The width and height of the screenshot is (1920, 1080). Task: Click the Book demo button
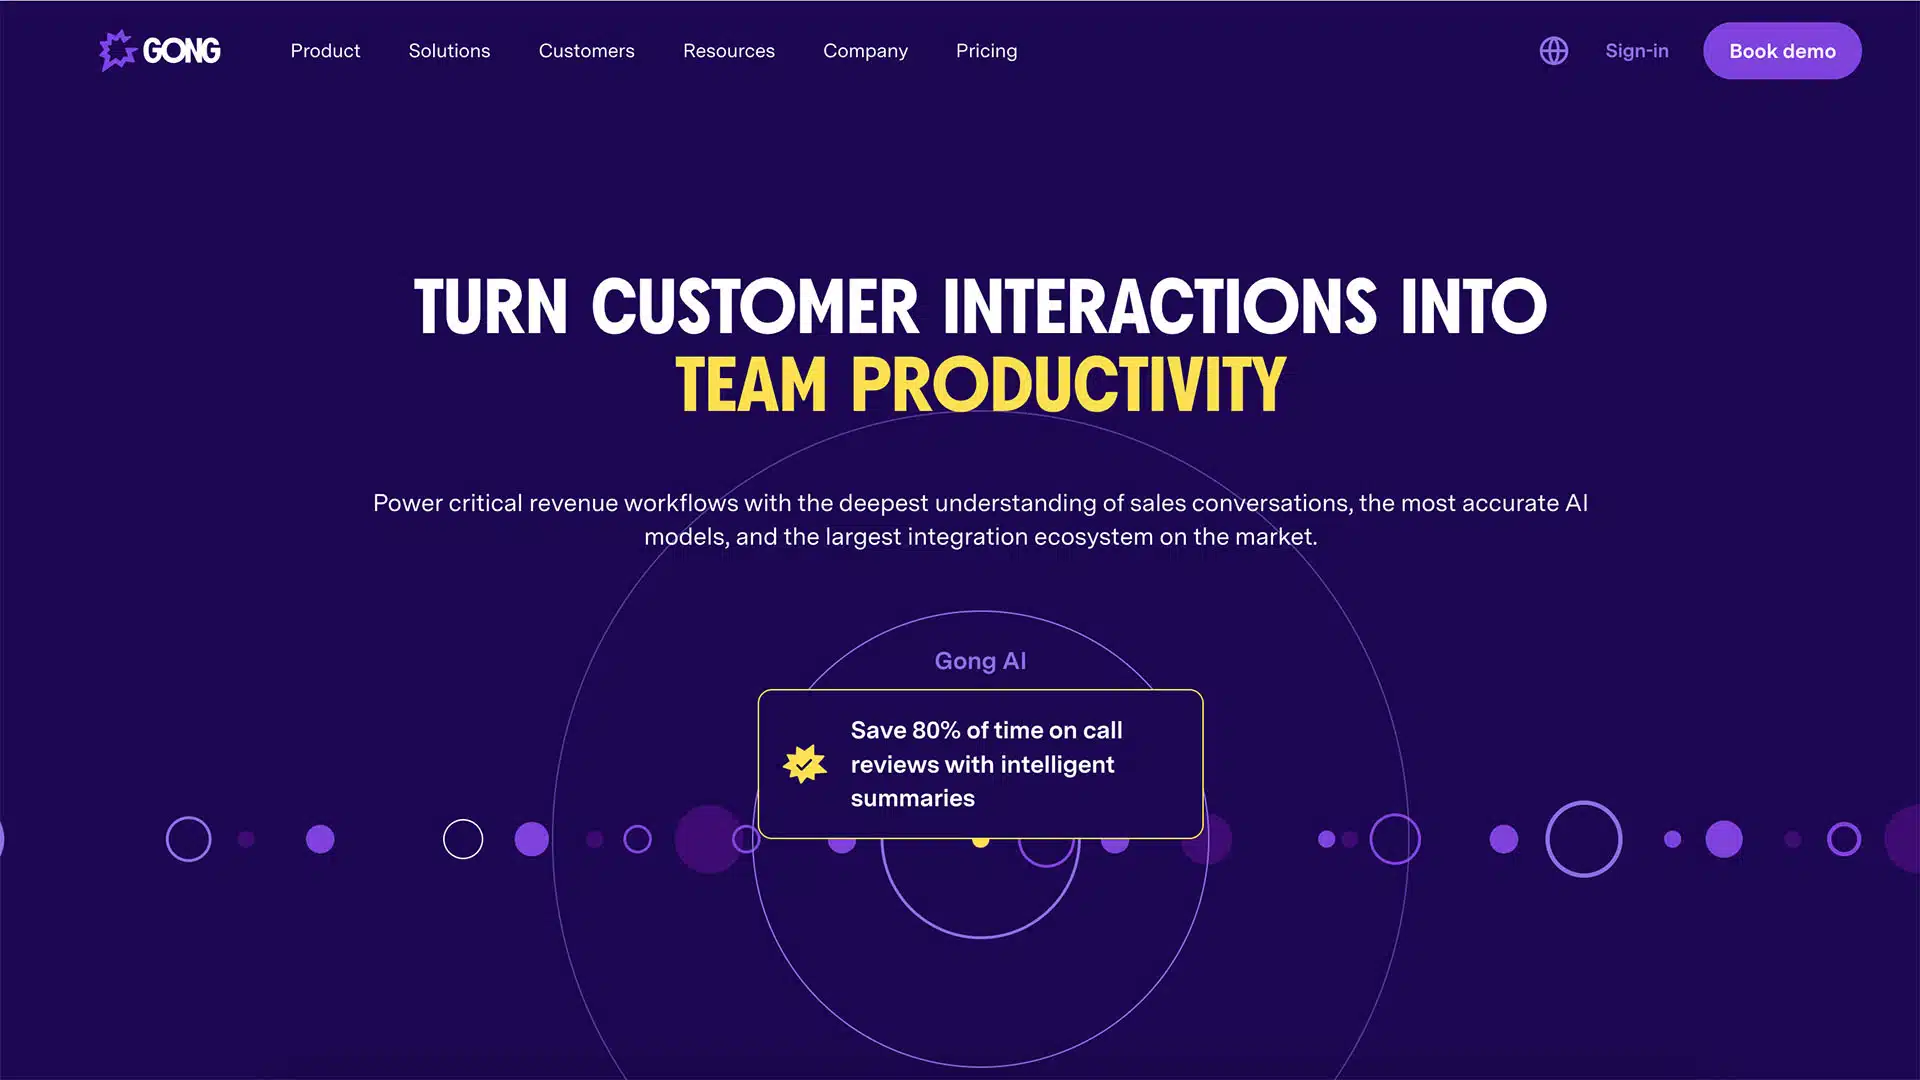tap(1782, 50)
